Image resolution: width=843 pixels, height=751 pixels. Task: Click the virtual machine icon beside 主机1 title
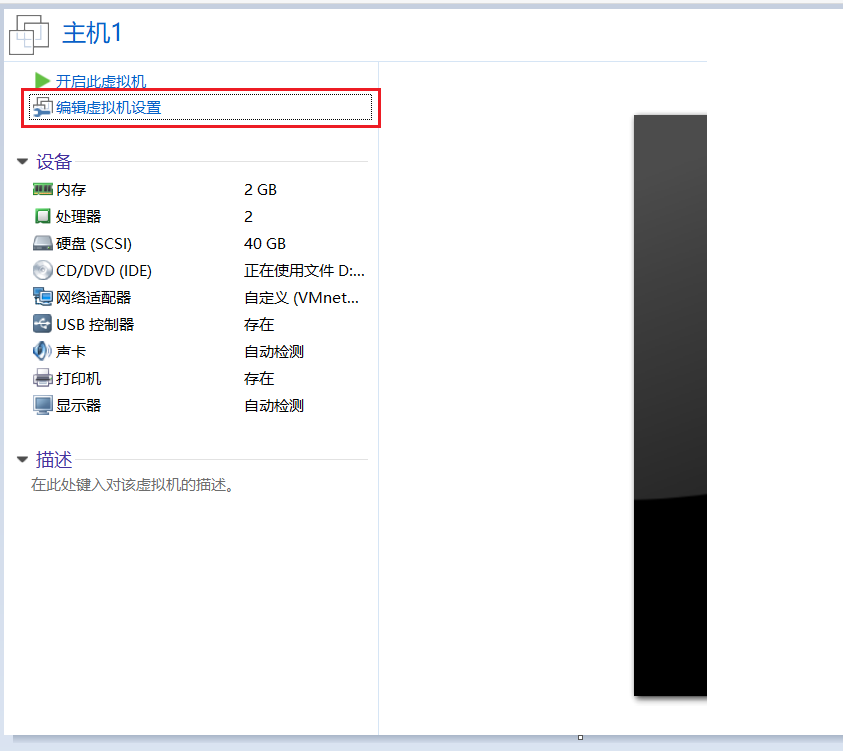(x=29, y=33)
